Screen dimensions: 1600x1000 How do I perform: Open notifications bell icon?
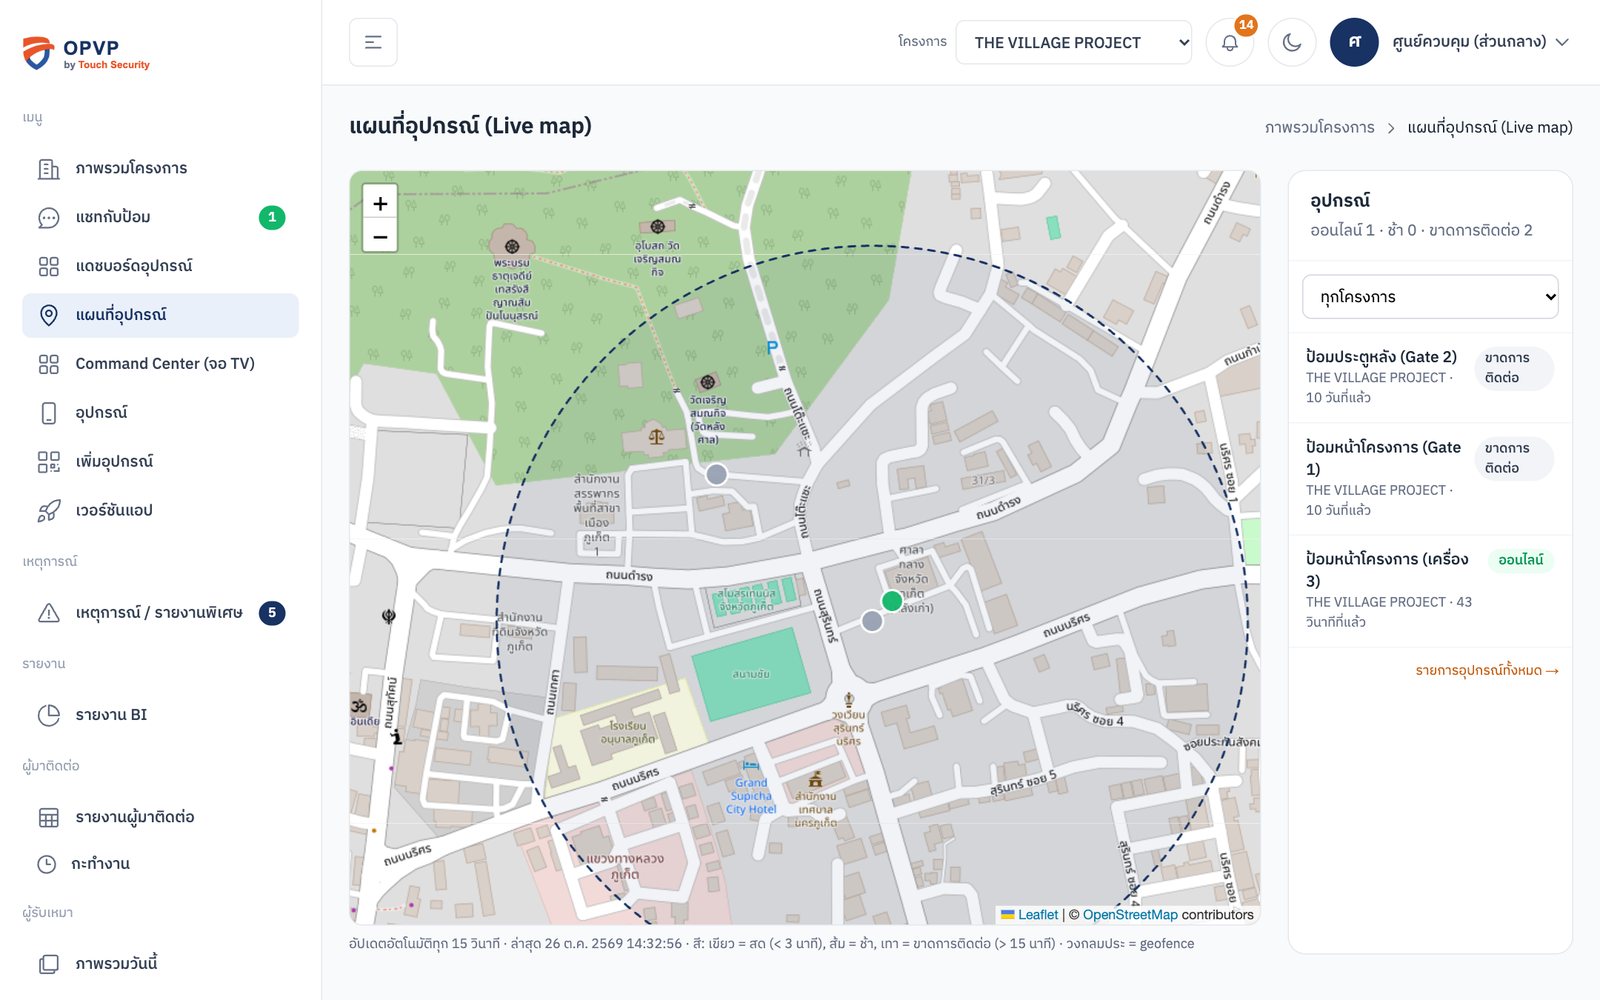coord(1230,42)
